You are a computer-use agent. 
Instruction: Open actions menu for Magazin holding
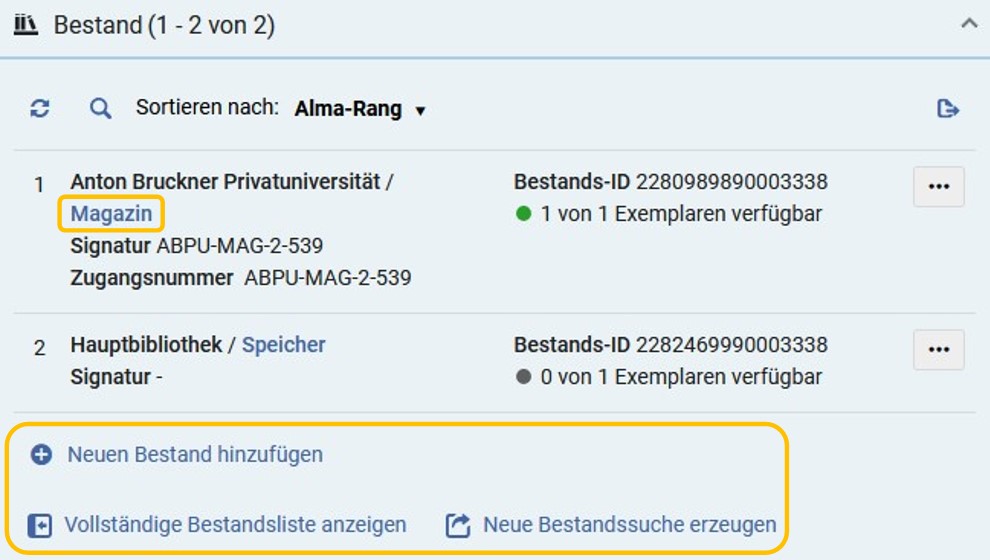click(x=939, y=186)
